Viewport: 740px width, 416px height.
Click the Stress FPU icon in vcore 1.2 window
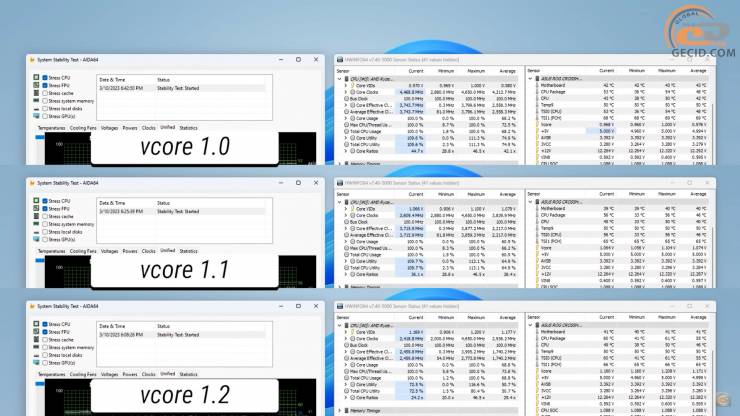[x=36, y=331]
